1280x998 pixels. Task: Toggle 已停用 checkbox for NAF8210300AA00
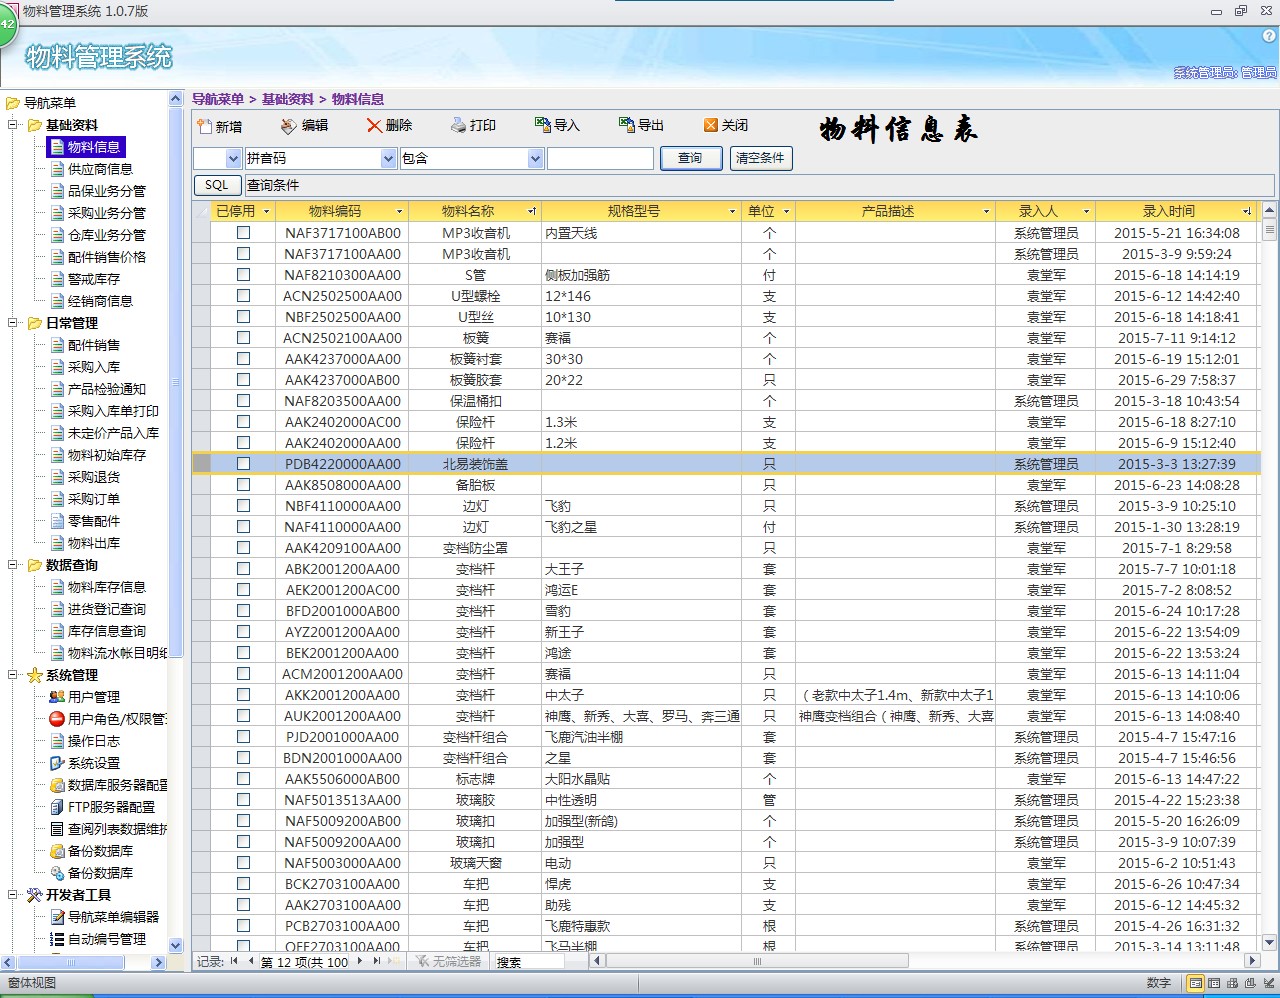coord(243,274)
